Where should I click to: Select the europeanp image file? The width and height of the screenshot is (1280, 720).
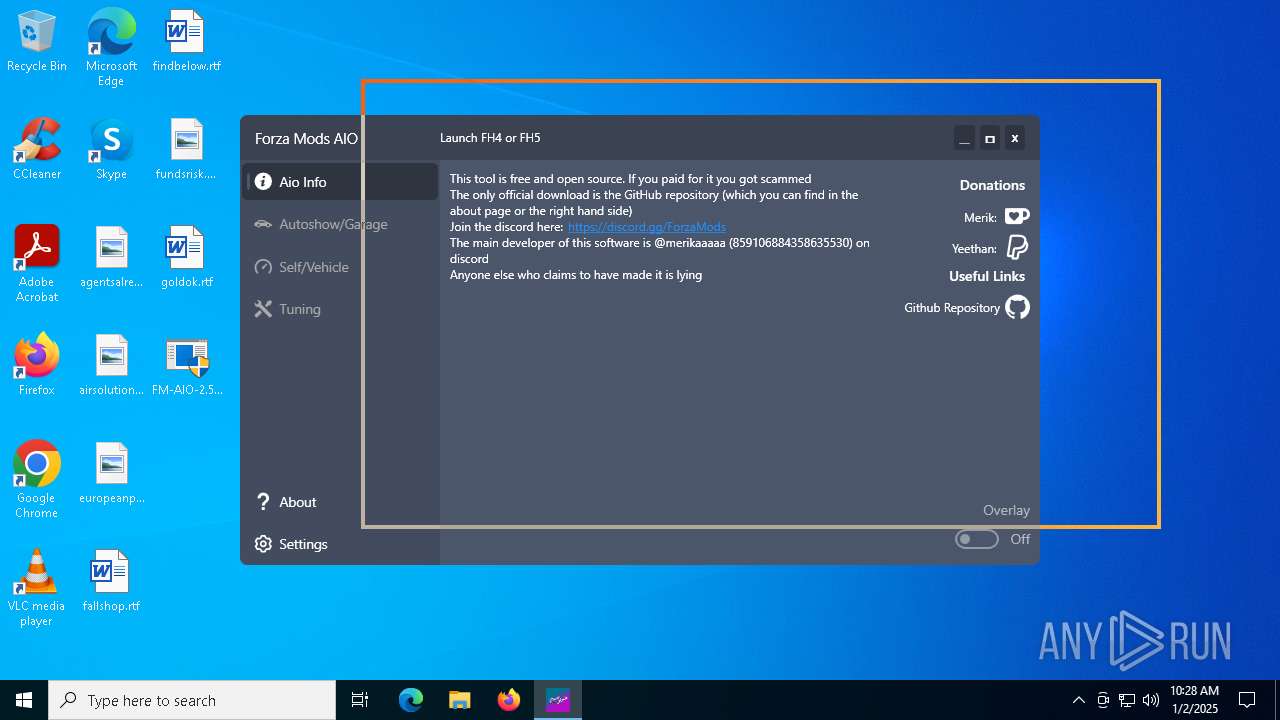(x=111, y=473)
